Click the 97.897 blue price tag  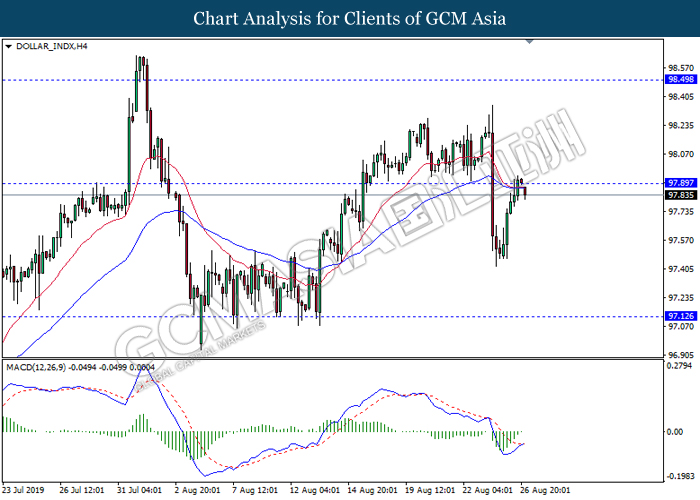pos(681,183)
